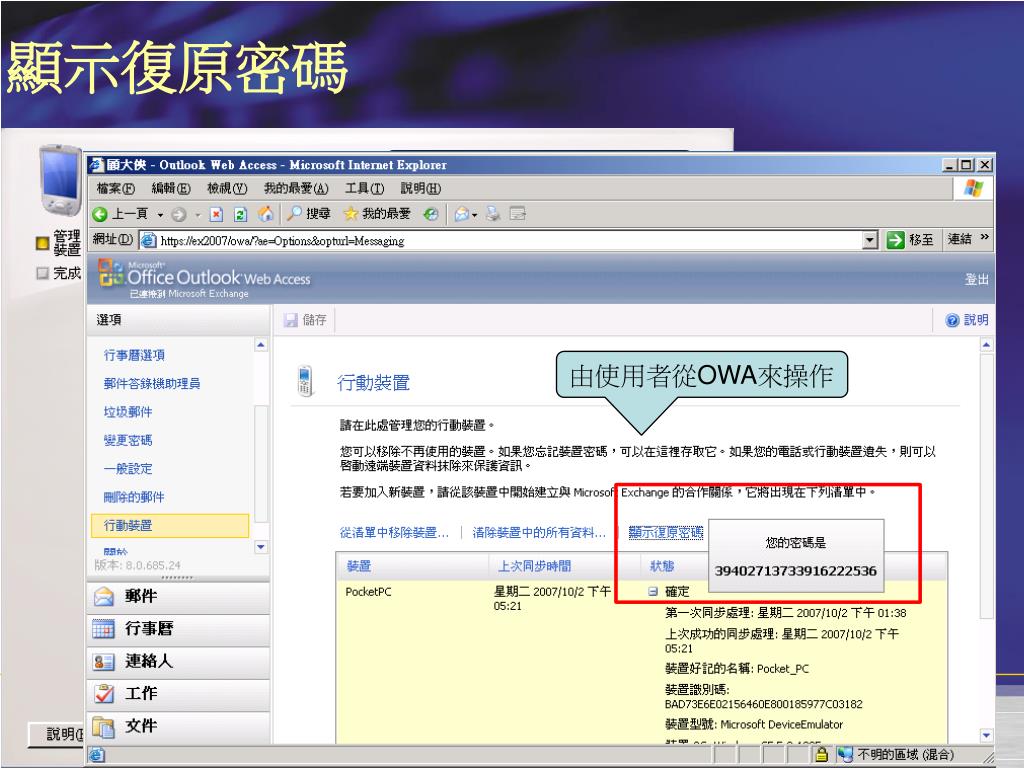The height and width of the screenshot is (768, 1024).
Task: Open the 說明 help link in OWA
Action: [x=967, y=320]
